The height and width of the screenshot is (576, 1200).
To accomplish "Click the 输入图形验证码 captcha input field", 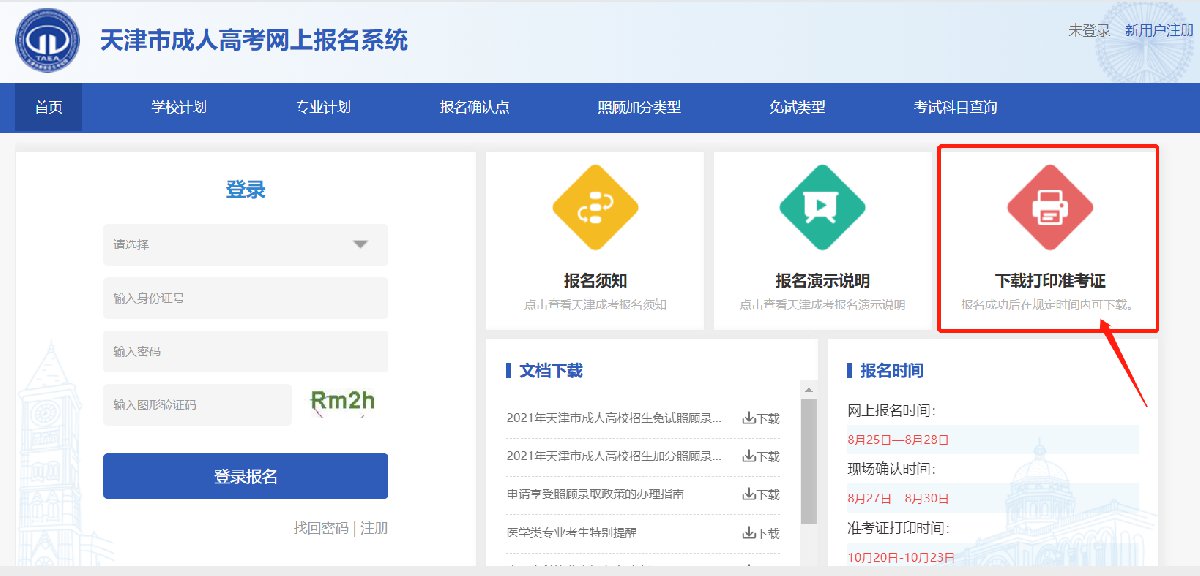I will point(197,405).
